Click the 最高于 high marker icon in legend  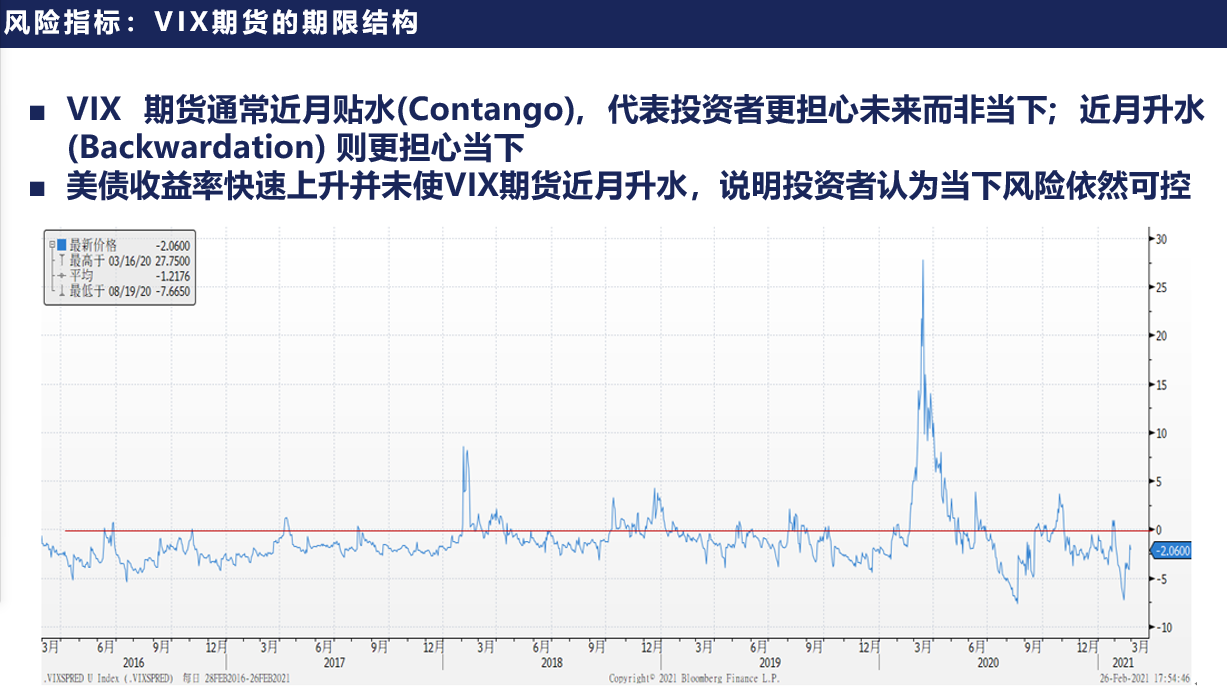pyautogui.click(x=62, y=260)
